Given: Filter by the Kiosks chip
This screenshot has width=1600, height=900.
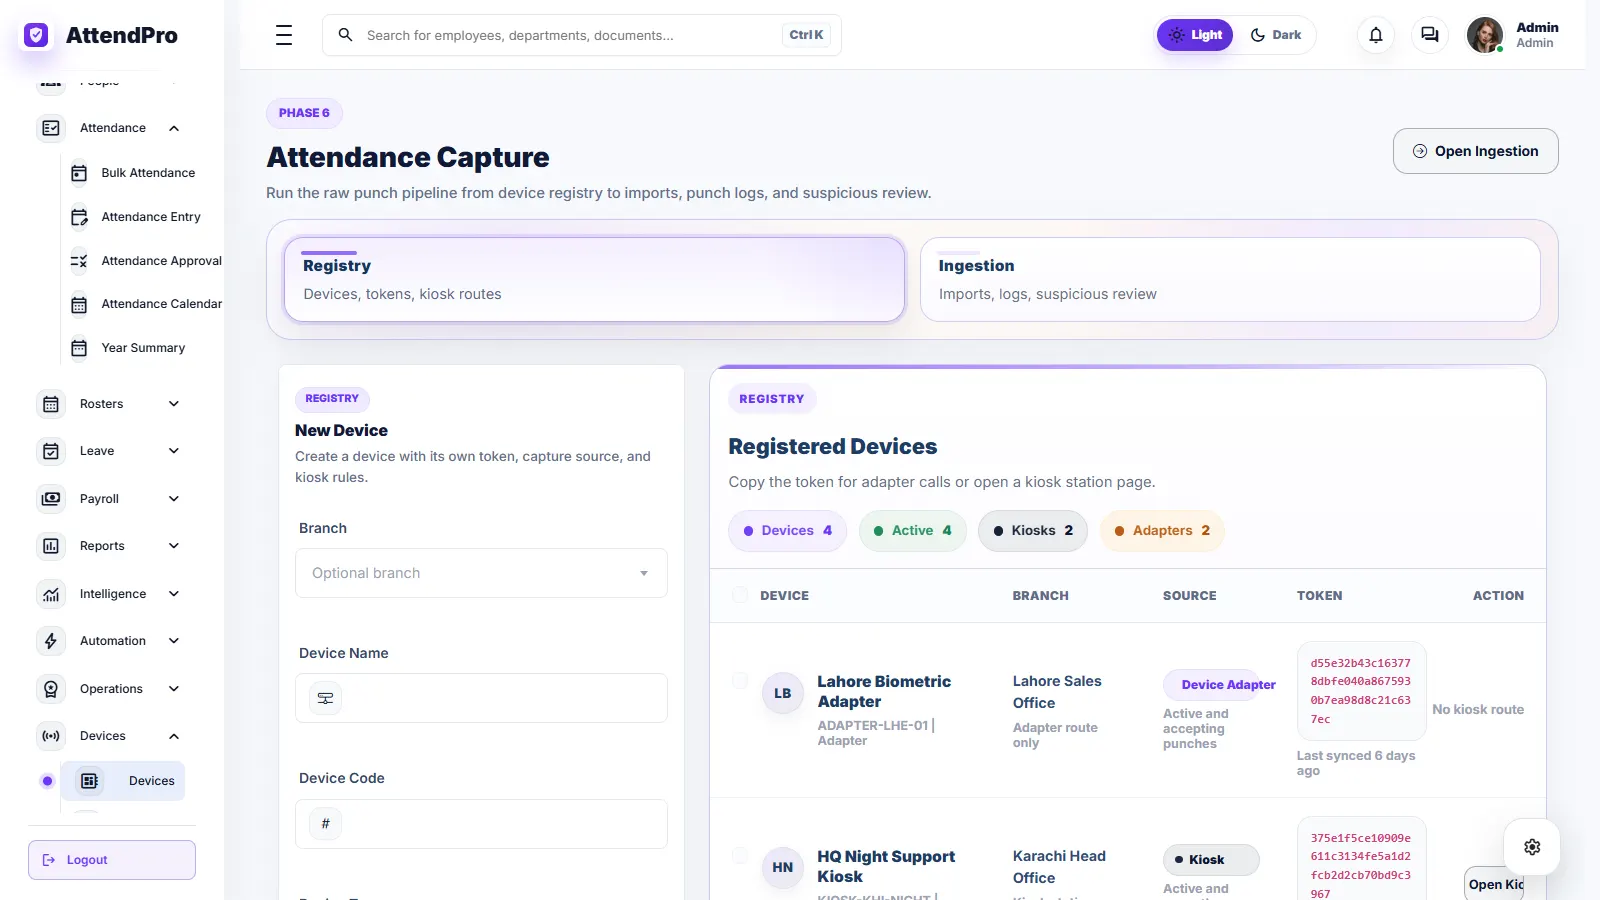Looking at the screenshot, I should [x=1033, y=531].
